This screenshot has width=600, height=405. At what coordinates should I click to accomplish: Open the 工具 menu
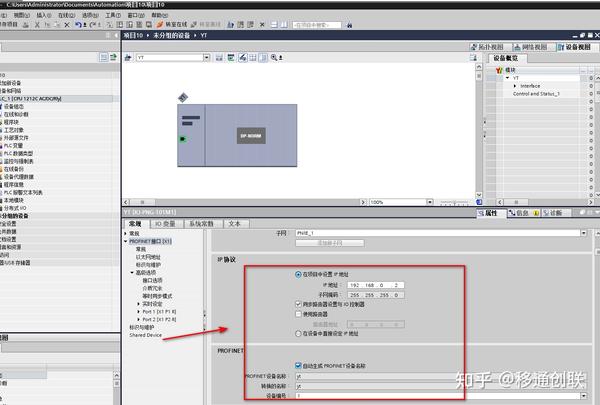113,15
